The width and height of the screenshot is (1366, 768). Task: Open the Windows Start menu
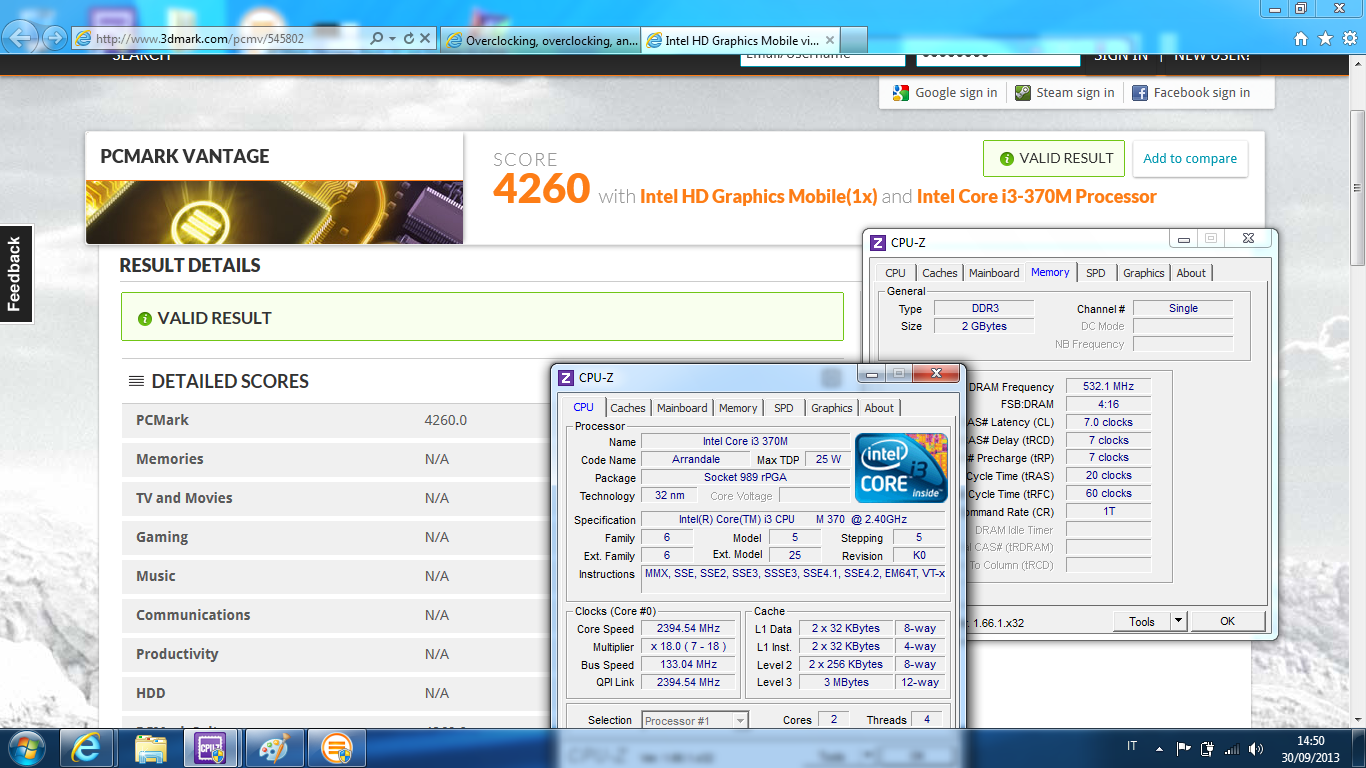[26, 748]
